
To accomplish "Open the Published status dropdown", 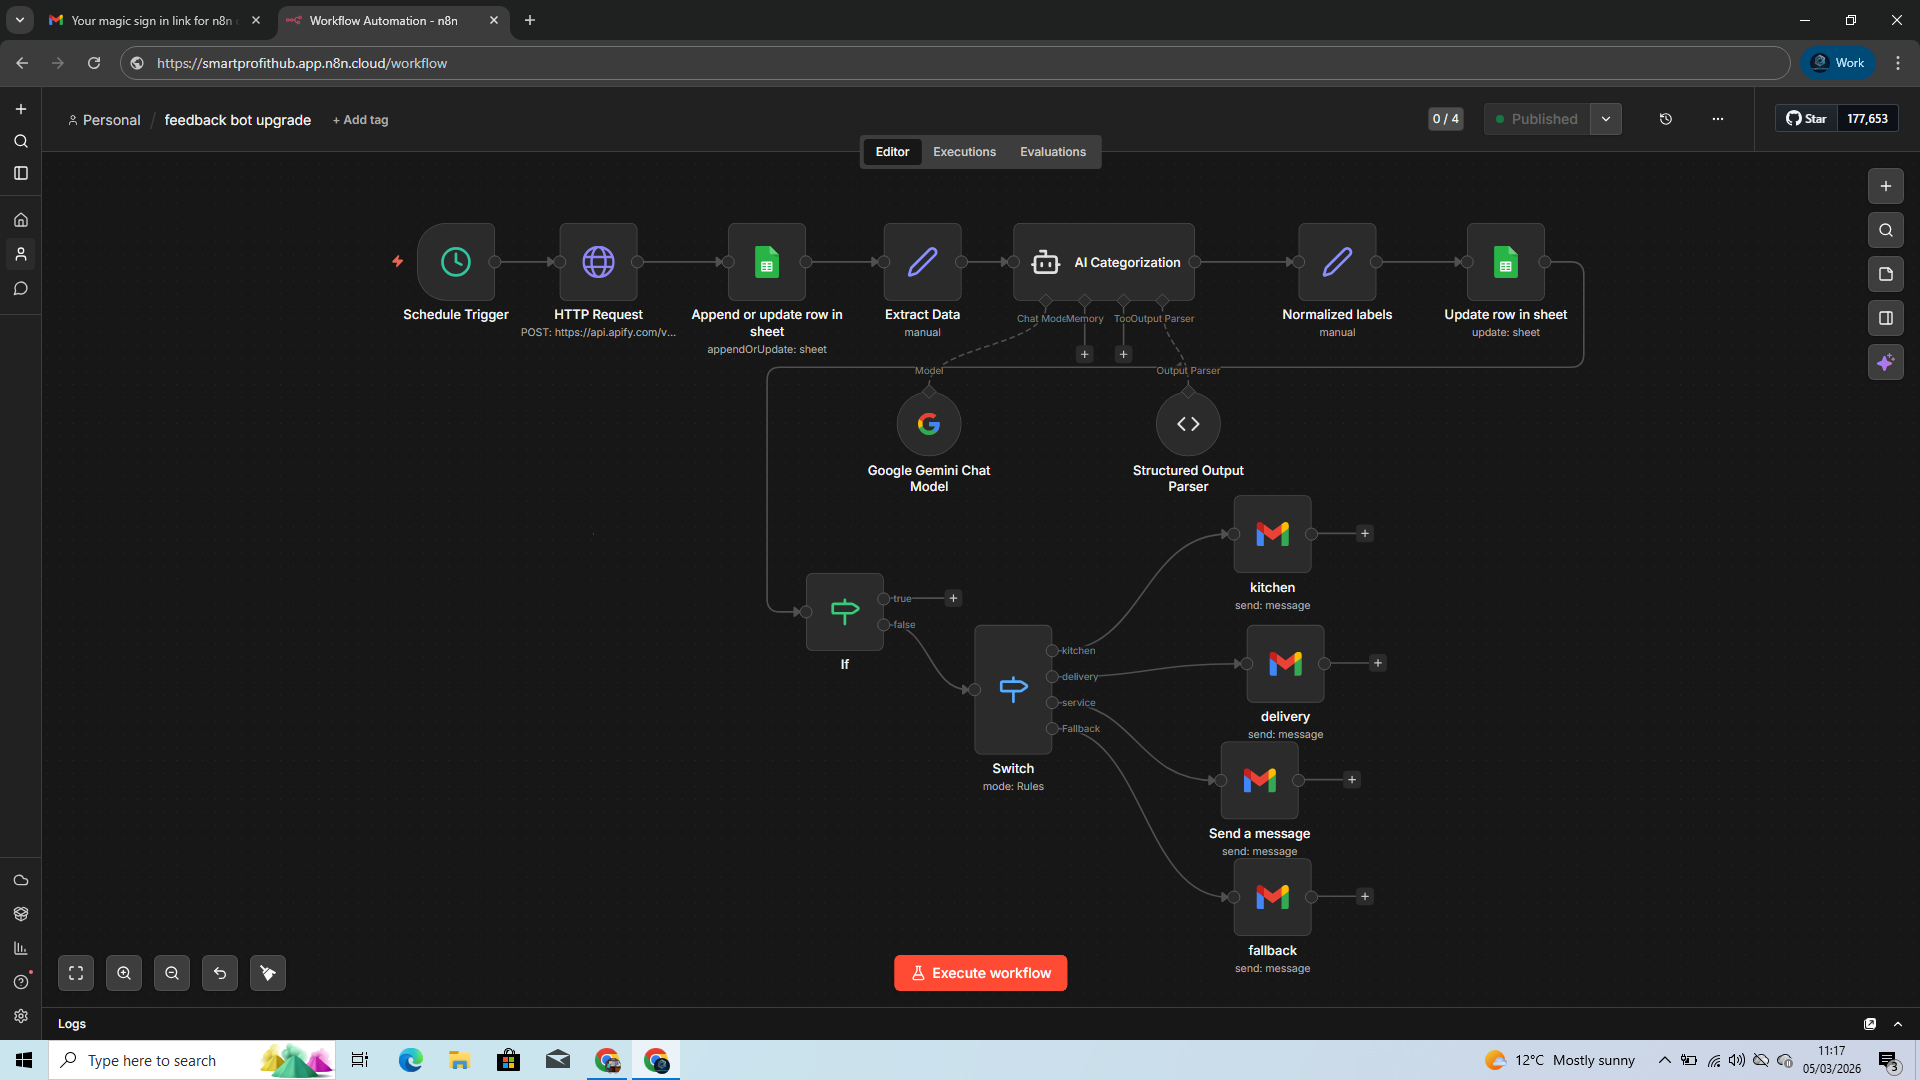I will coord(1606,119).
